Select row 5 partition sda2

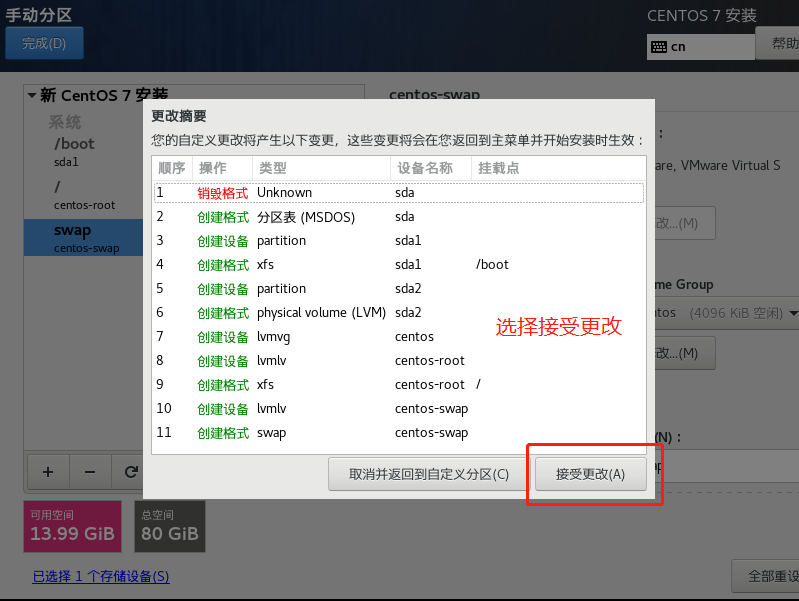399,289
